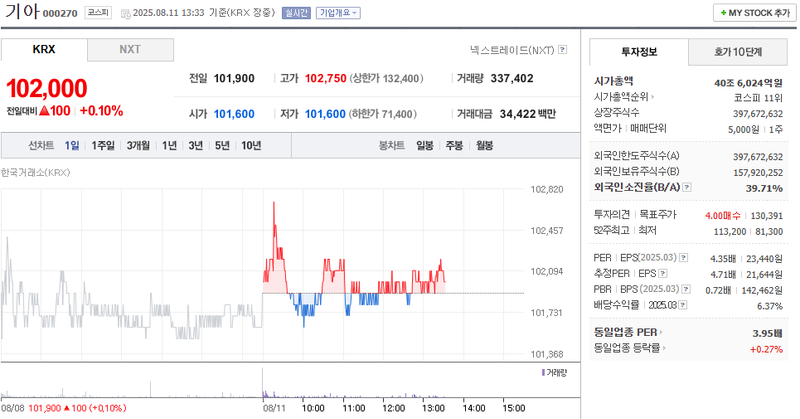
Task: Click the +0.10% change percentage beside 전일대비
Action: pos(102,111)
